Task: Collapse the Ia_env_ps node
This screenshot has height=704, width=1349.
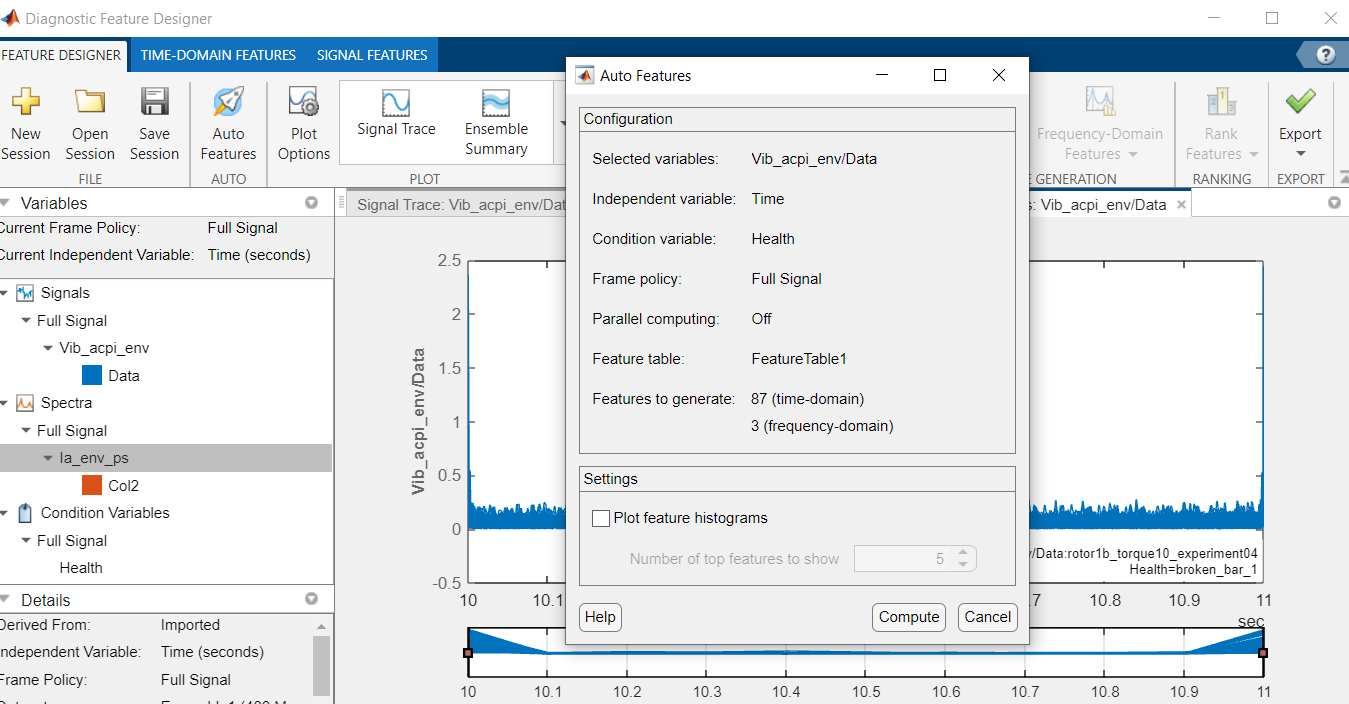Action: point(48,459)
